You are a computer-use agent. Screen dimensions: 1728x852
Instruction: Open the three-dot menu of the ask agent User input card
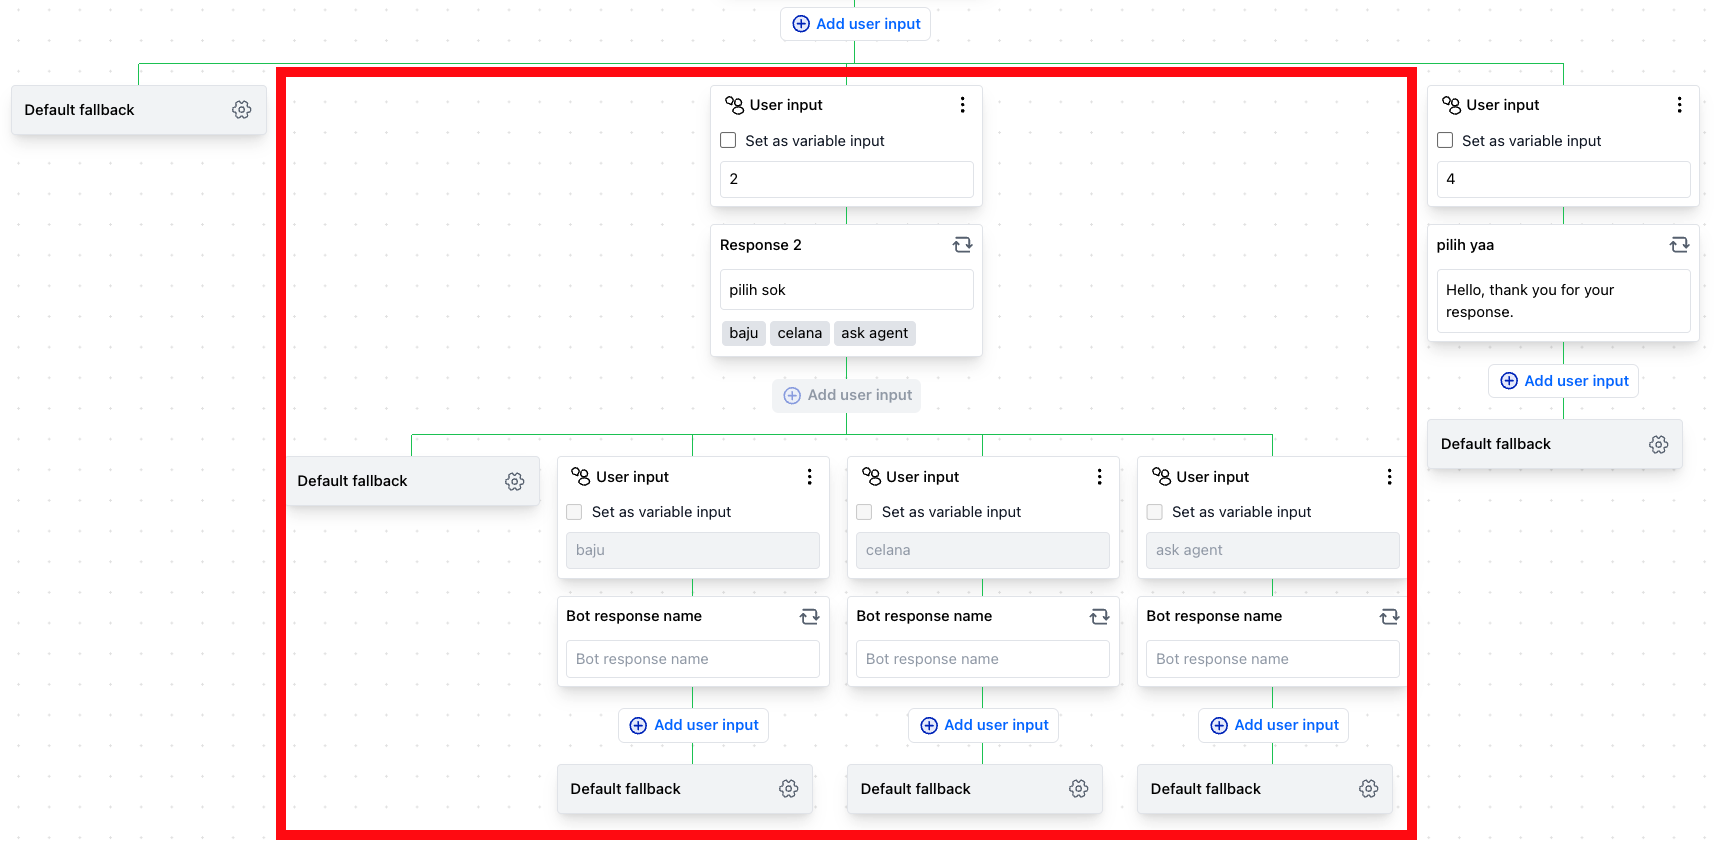coord(1389,477)
